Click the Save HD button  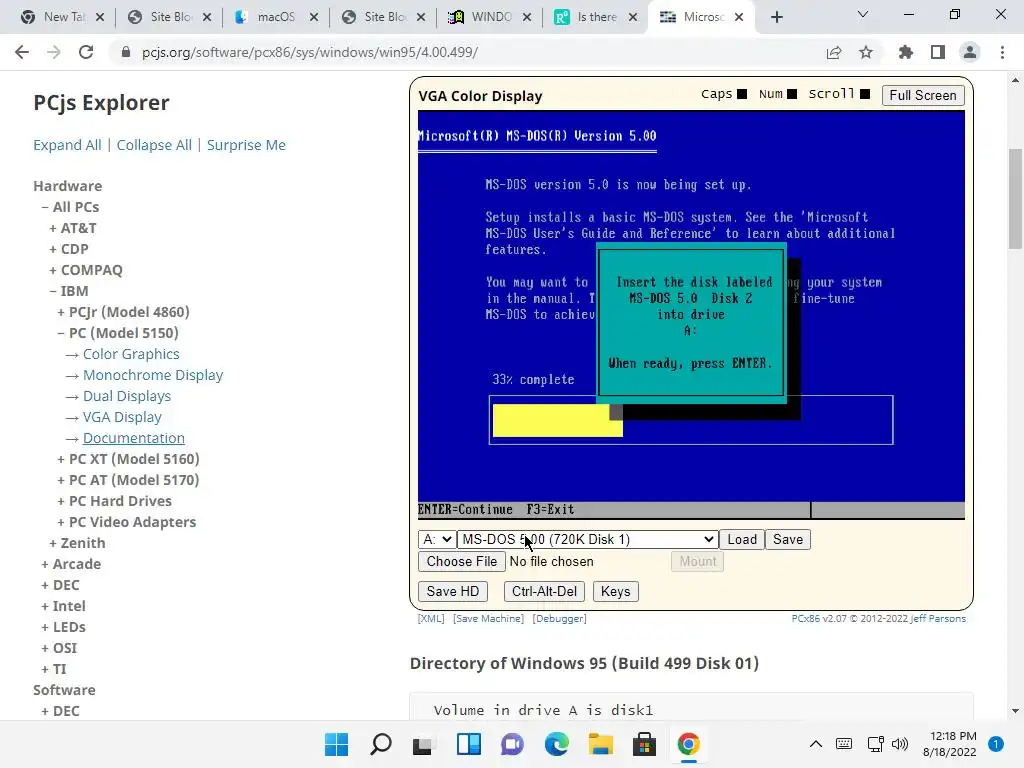(453, 592)
